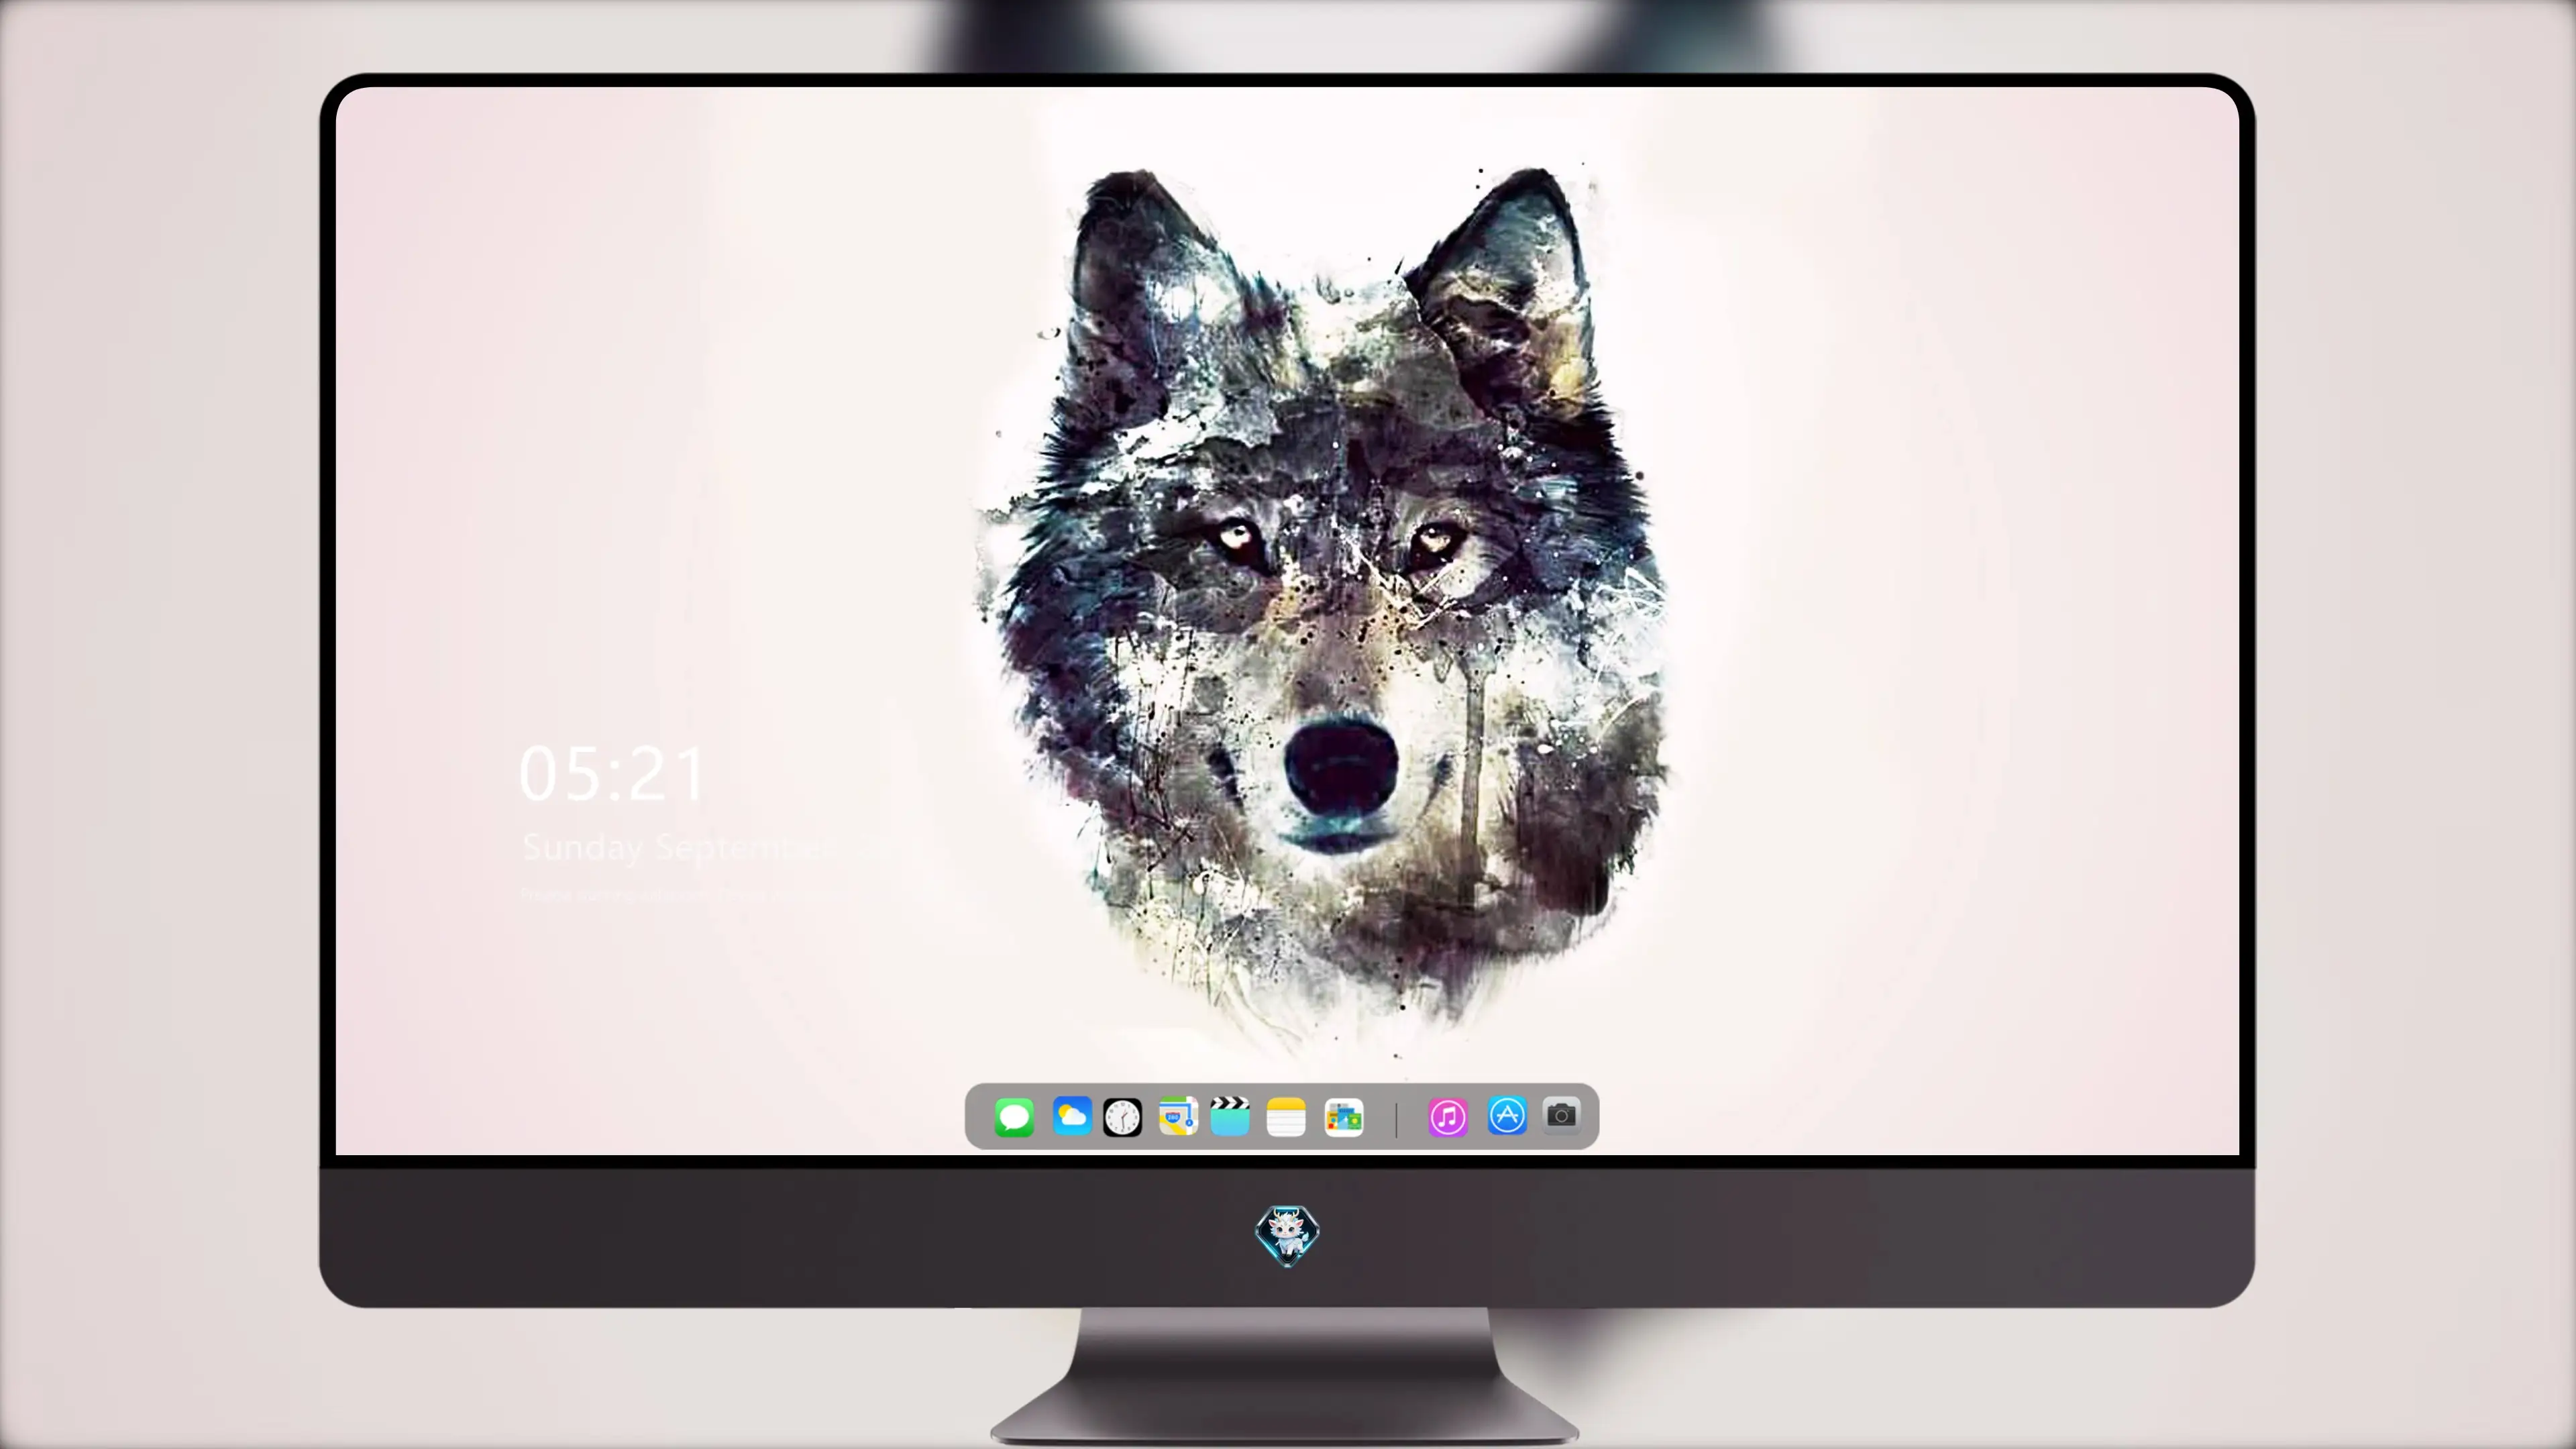The width and height of the screenshot is (2576, 1449).
Task: Launch the pink iTunes music app
Action: click(1448, 1117)
